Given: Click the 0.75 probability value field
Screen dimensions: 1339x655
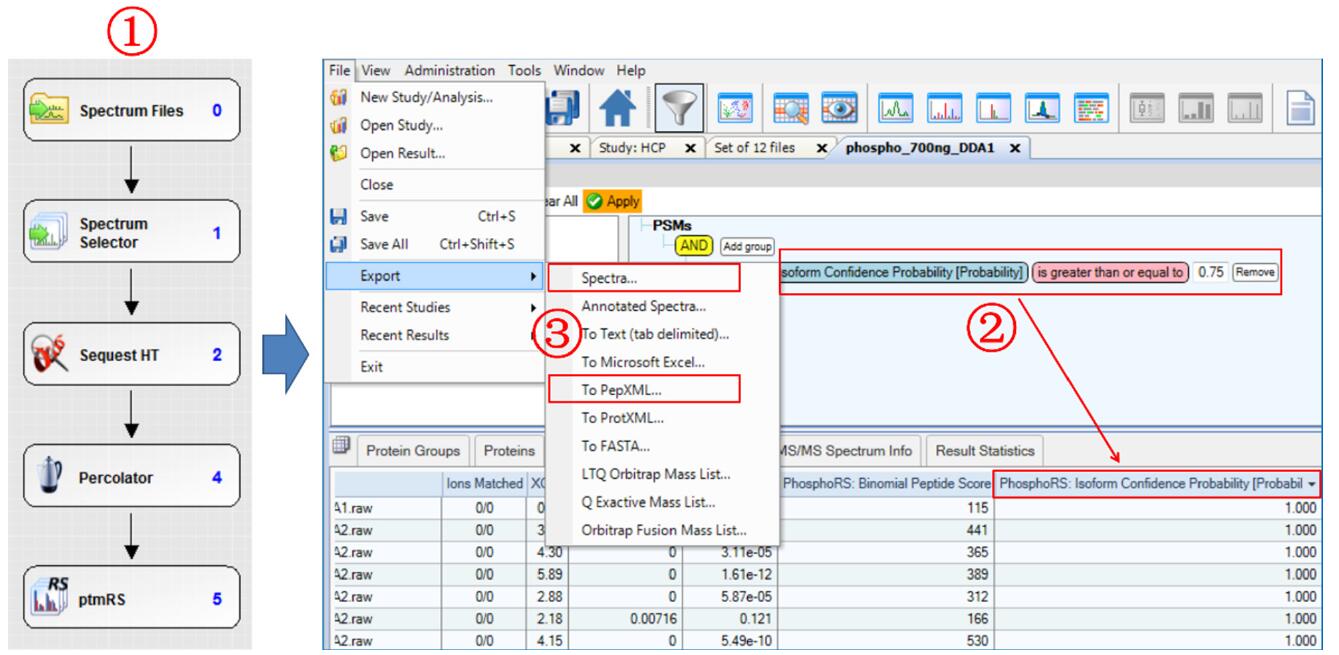Looking at the screenshot, I should pyautogui.click(x=1210, y=271).
